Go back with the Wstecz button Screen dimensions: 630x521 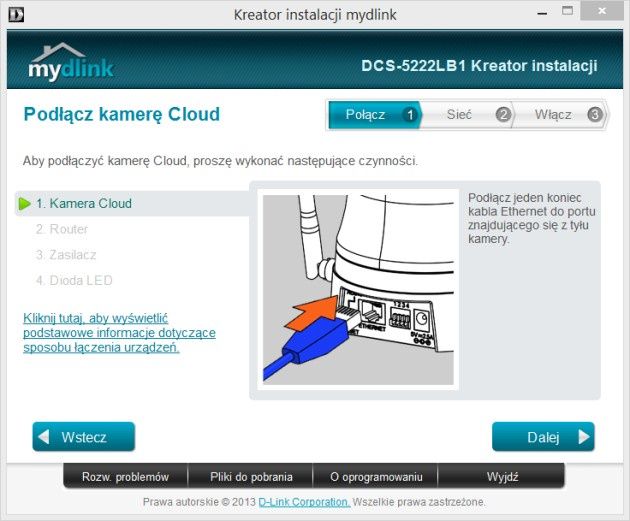(x=84, y=437)
